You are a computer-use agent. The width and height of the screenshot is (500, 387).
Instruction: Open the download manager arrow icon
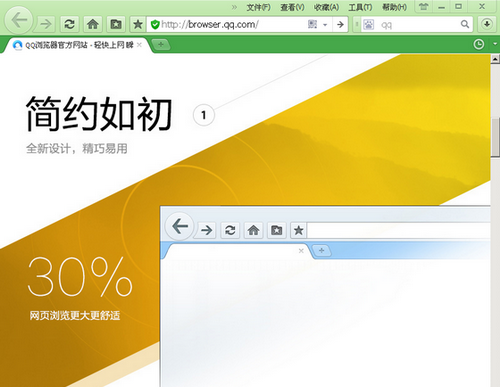[x=487, y=24]
